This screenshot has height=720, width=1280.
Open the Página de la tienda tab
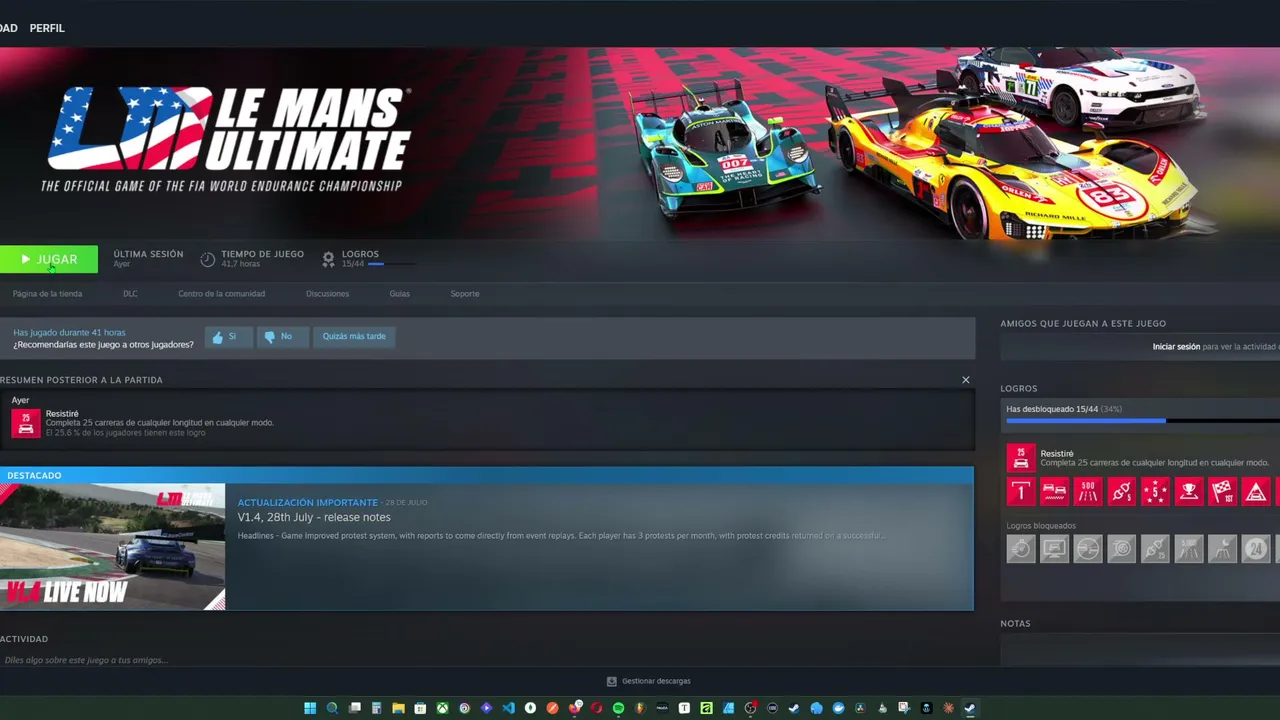coord(47,294)
